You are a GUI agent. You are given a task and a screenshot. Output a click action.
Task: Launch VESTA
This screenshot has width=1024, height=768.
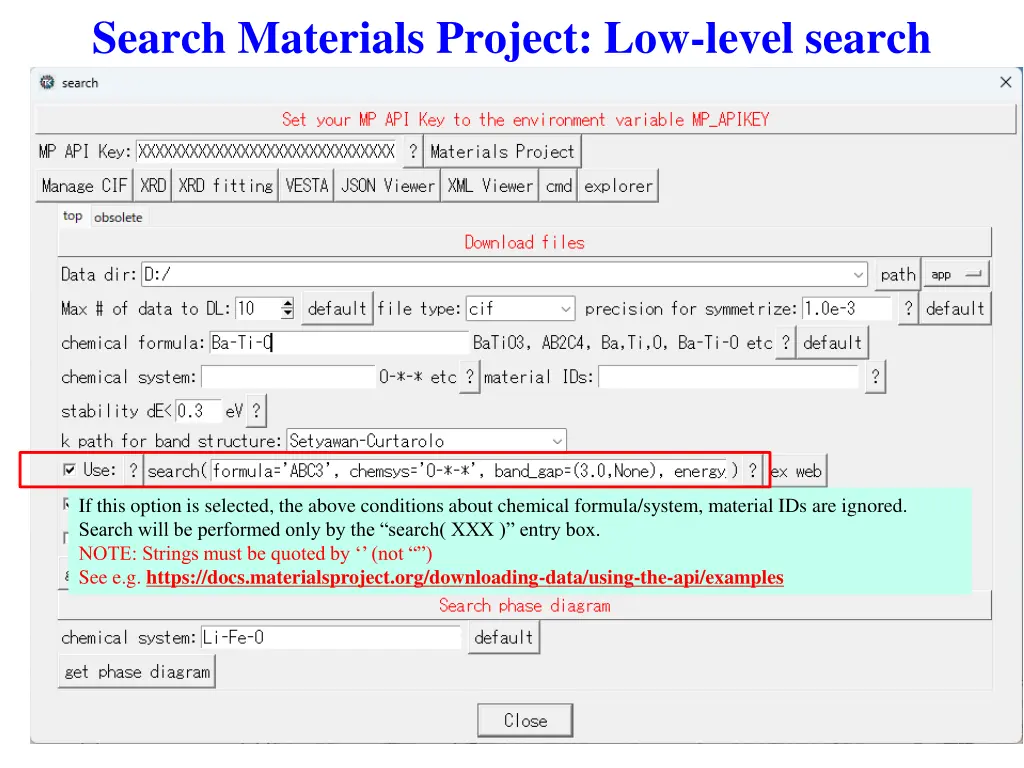[306, 185]
